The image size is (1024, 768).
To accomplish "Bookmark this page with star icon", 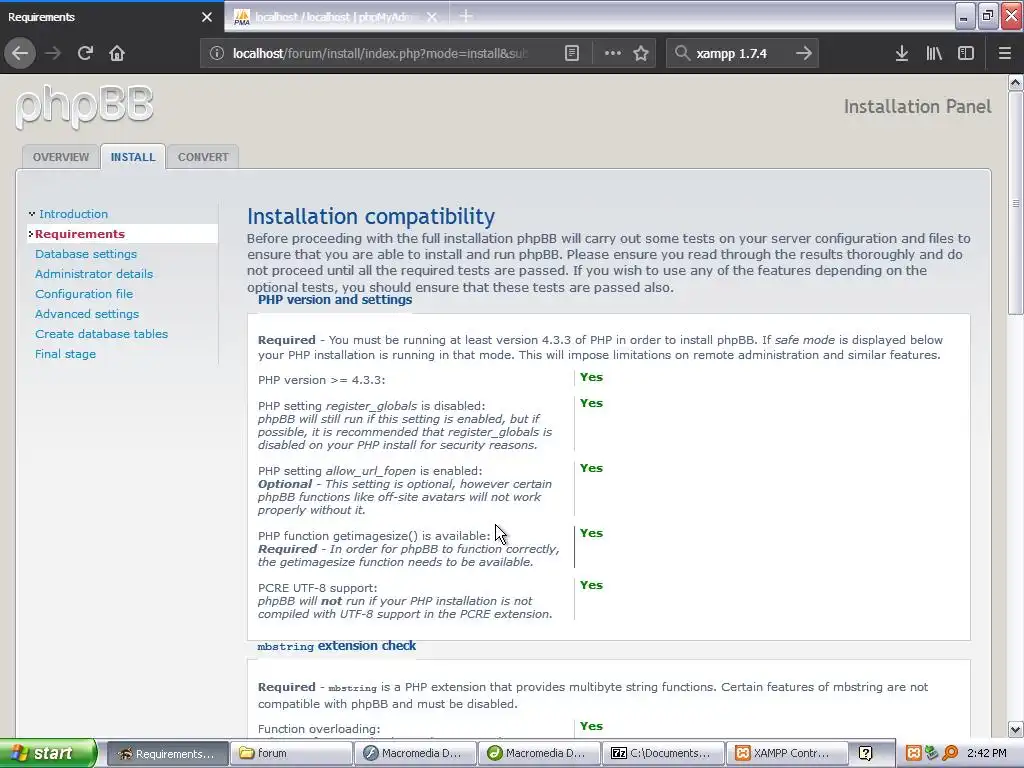I will click(641, 53).
